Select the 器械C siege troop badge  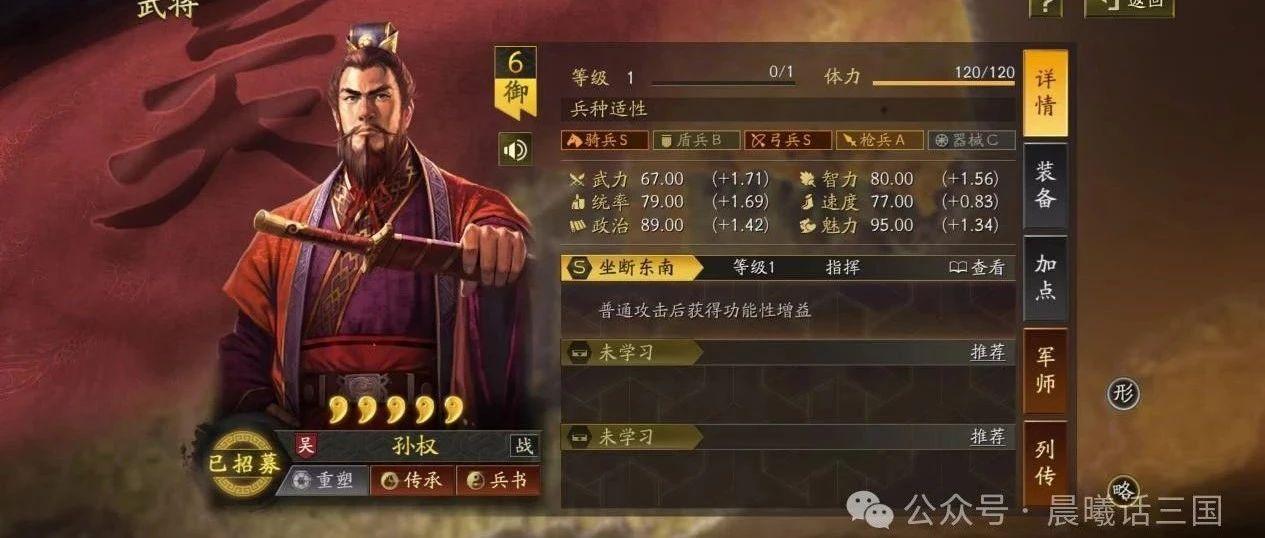[x=970, y=140]
